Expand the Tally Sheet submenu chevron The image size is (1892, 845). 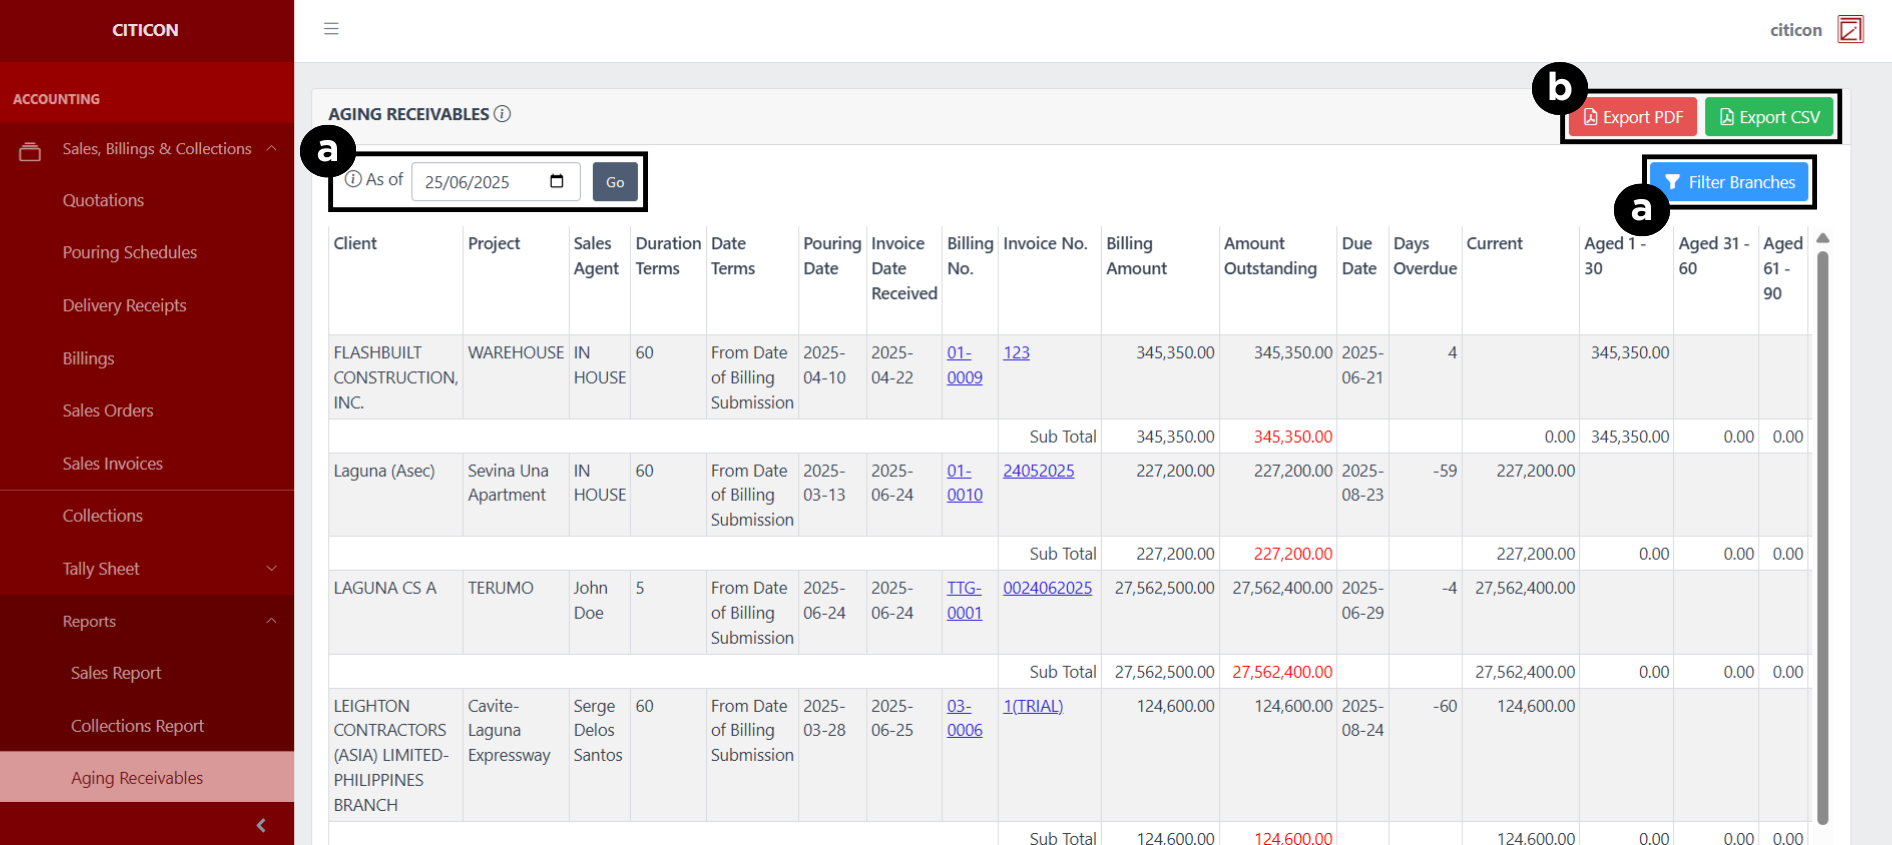point(271,568)
